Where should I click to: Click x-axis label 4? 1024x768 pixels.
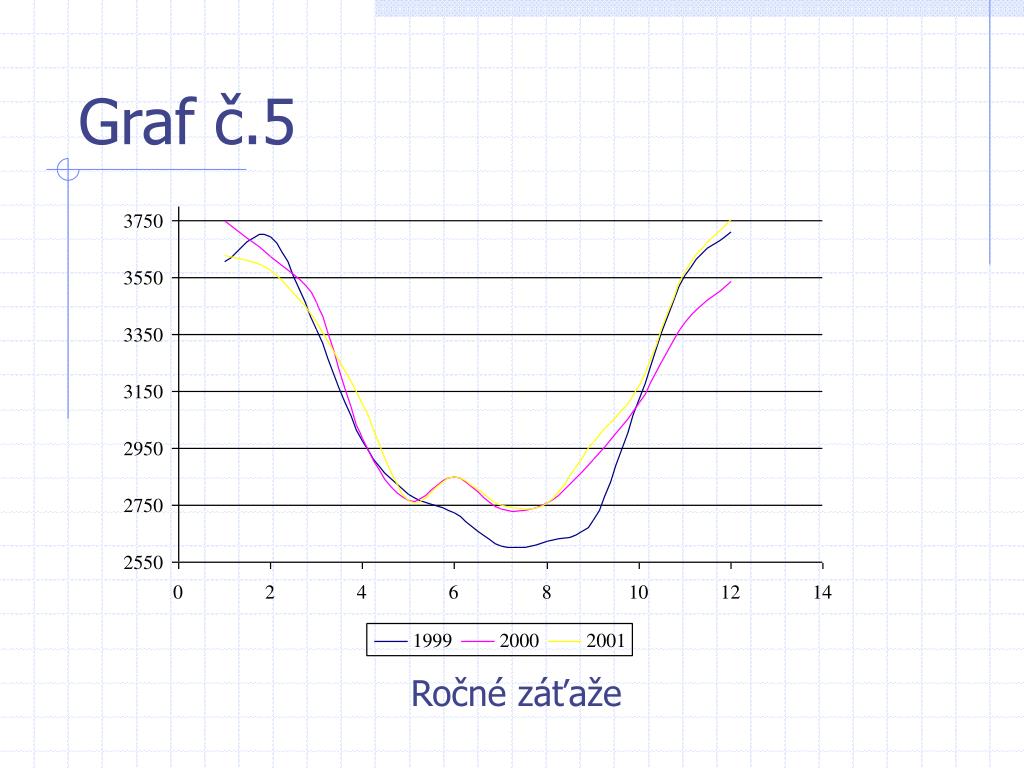[362, 592]
